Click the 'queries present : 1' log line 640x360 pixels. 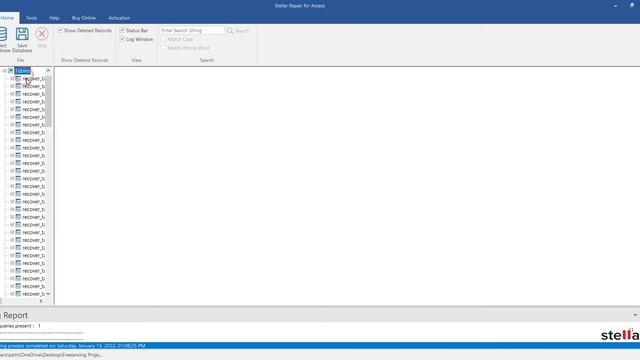(20, 326)
